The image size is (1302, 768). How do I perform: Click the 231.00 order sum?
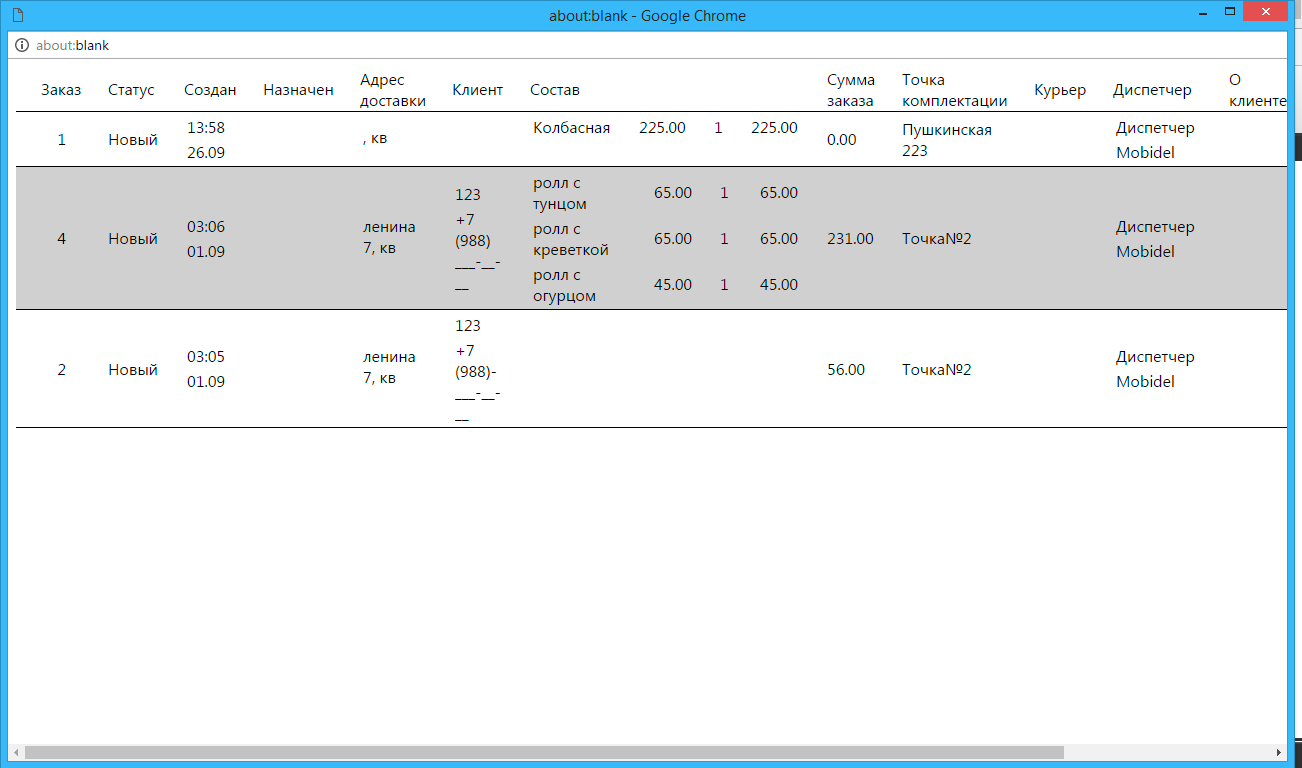click(850, 239)
